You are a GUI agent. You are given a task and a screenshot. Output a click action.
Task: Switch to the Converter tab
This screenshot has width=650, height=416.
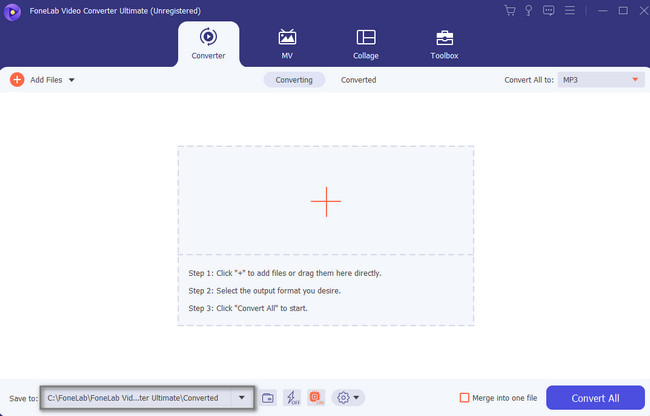[208, 44]
